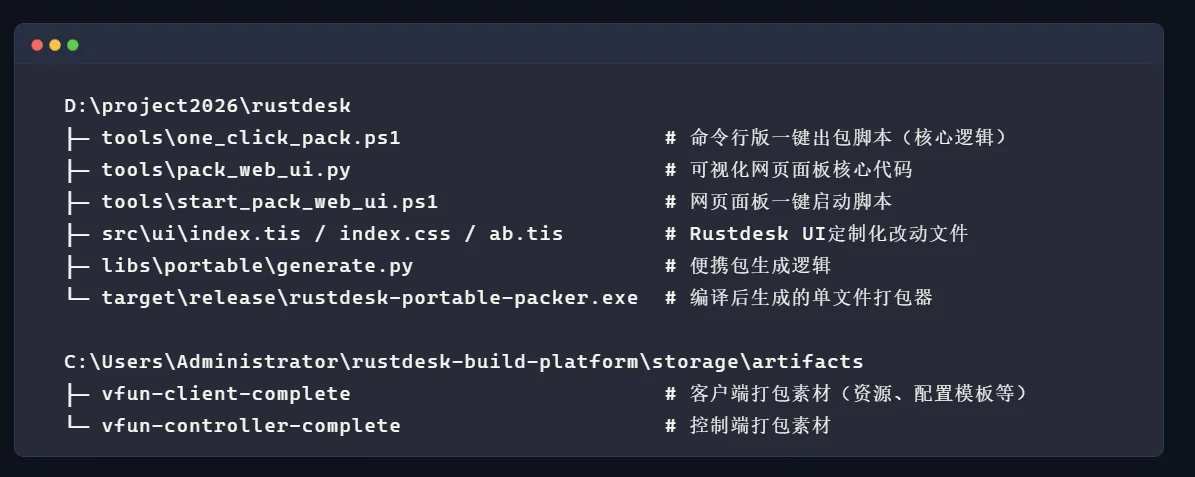This screenshot has height=477, width=1195.
Task: Click the yellow minimize dot
Action: [55, 45]
